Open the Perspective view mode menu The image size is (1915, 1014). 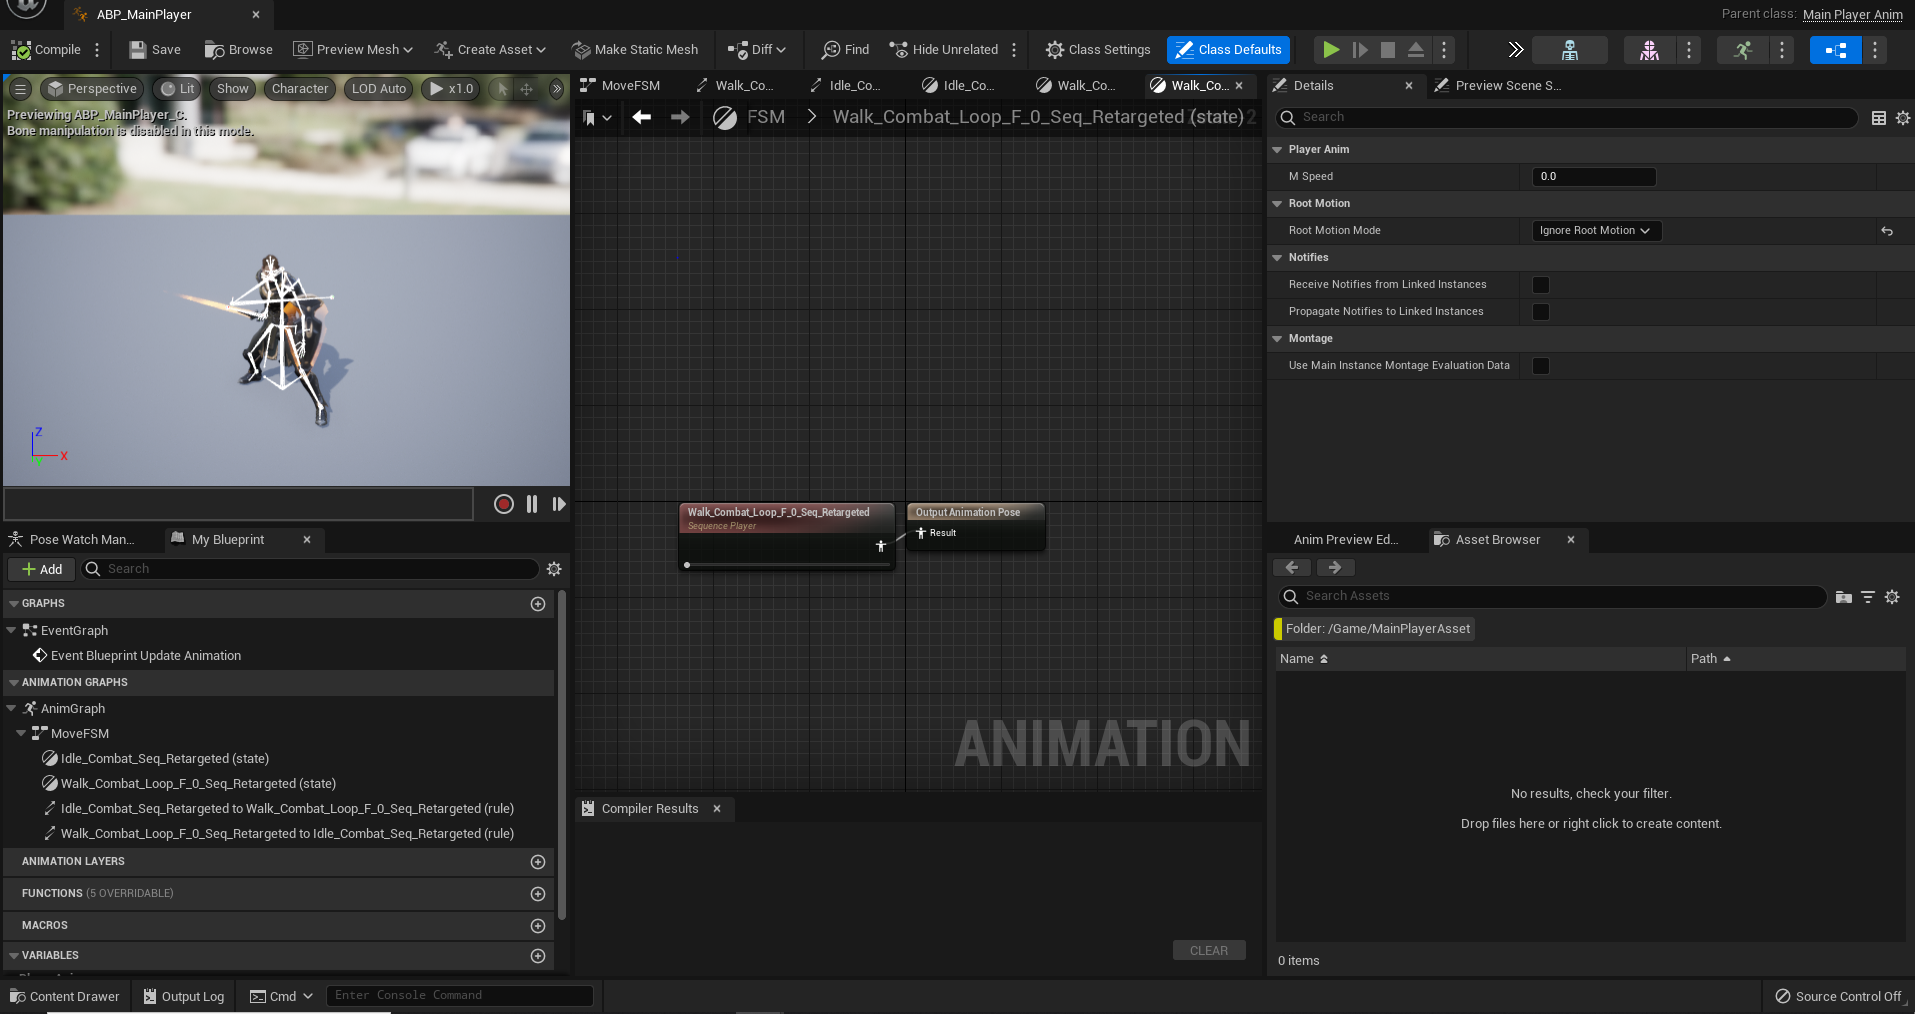pyautogui.click(x=92, y=88)
